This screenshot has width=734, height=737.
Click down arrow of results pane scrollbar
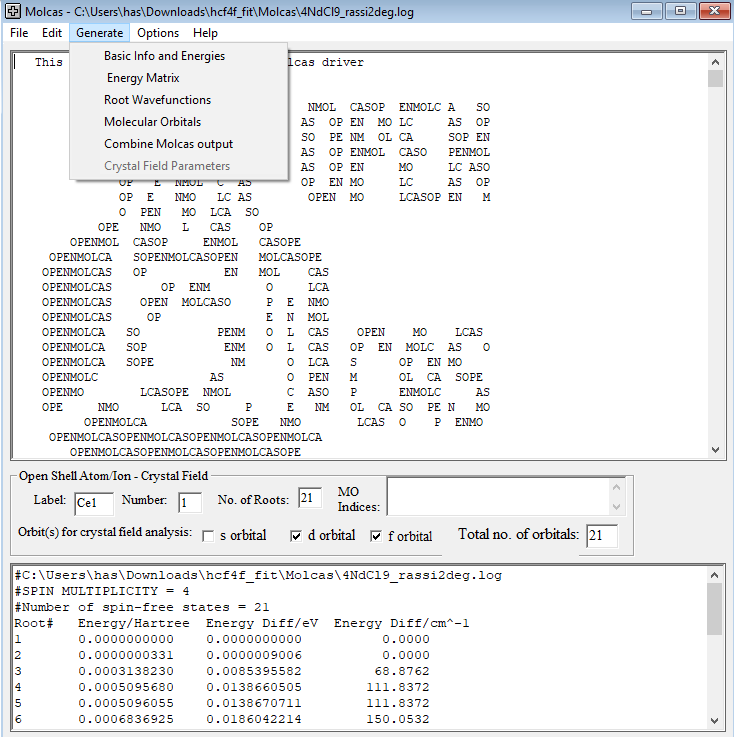[x=714, y=721]
